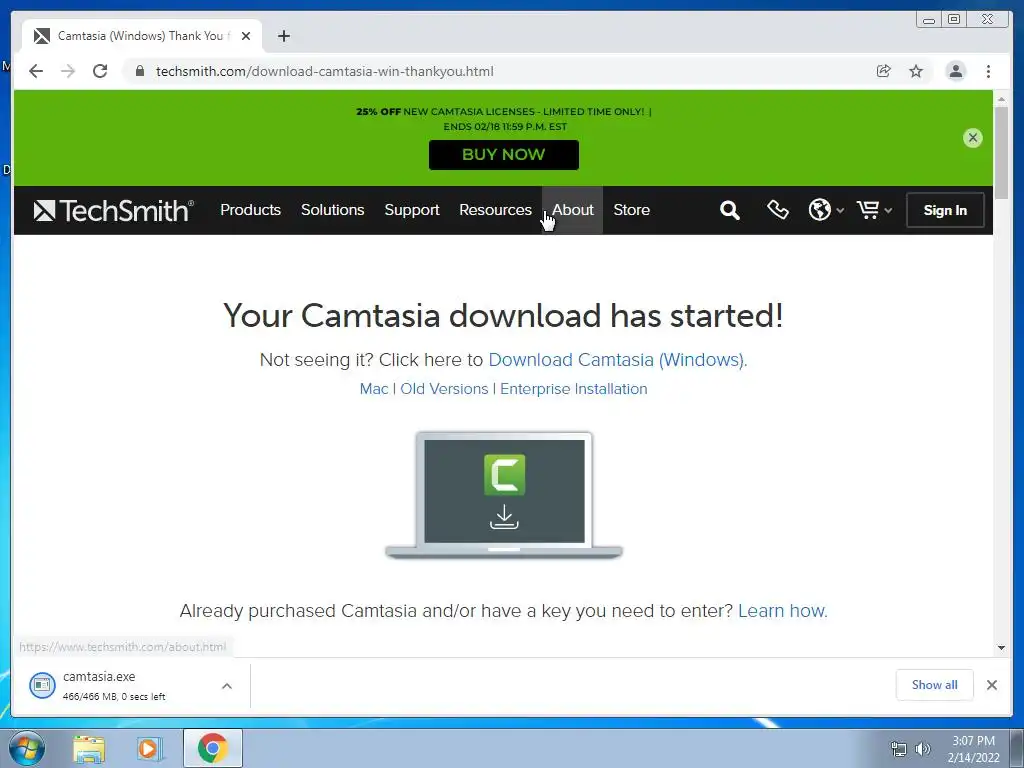The width and height of the screenshot is (1024, 768).
Task: Click the padlock site info icon
Action: (x=140, y=71)
